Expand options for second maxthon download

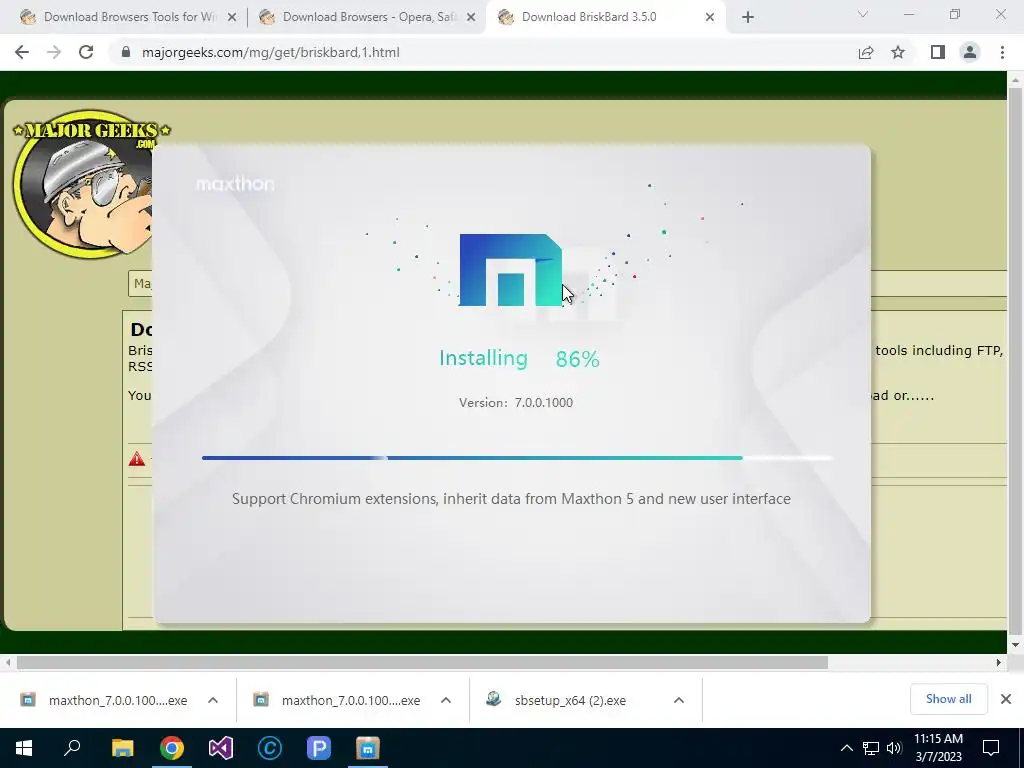[x=446, y=700]
